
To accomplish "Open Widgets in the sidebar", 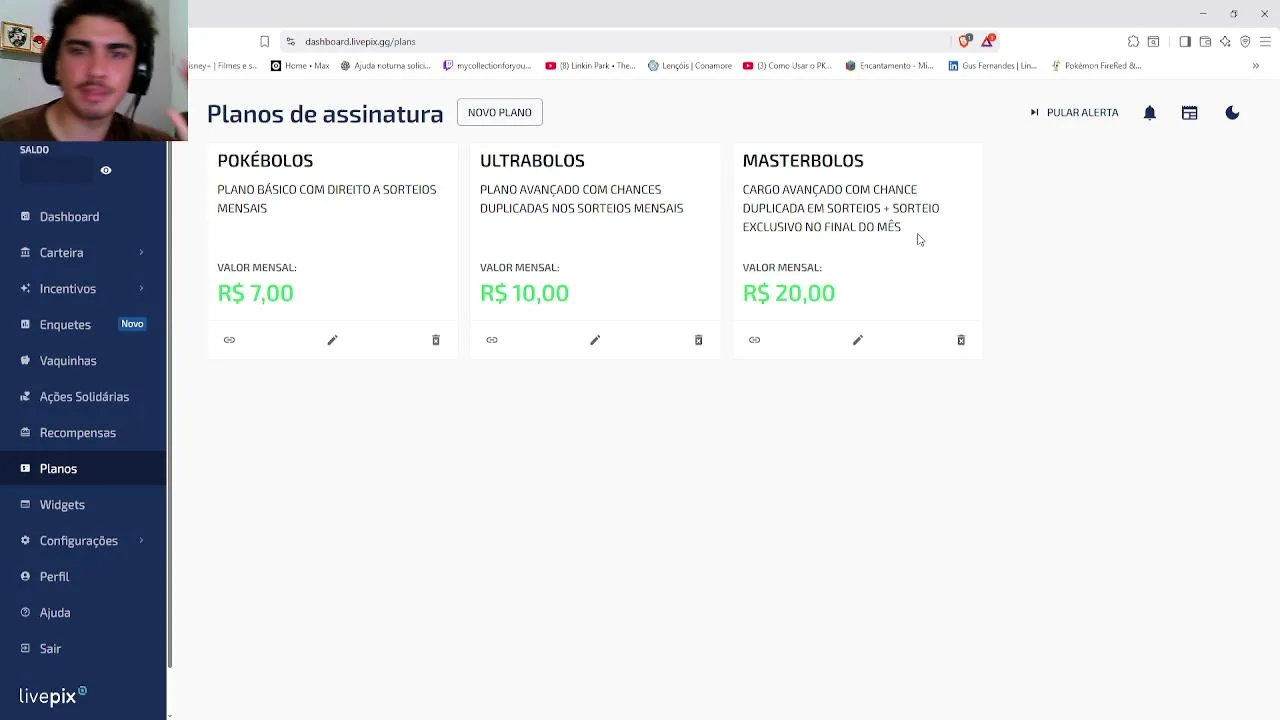I will pyautogui.click(x=62, y=505).
